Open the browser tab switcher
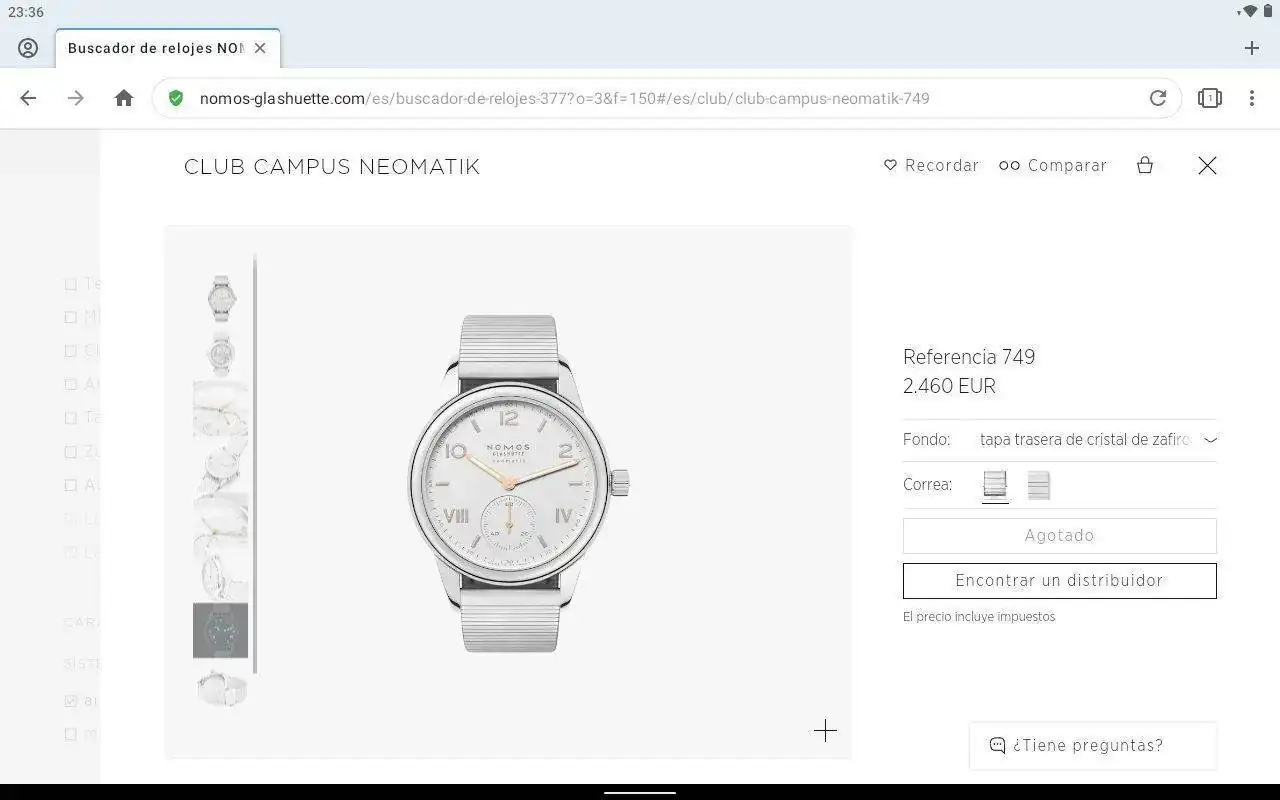1280x800 pixels. (1209, 98)
